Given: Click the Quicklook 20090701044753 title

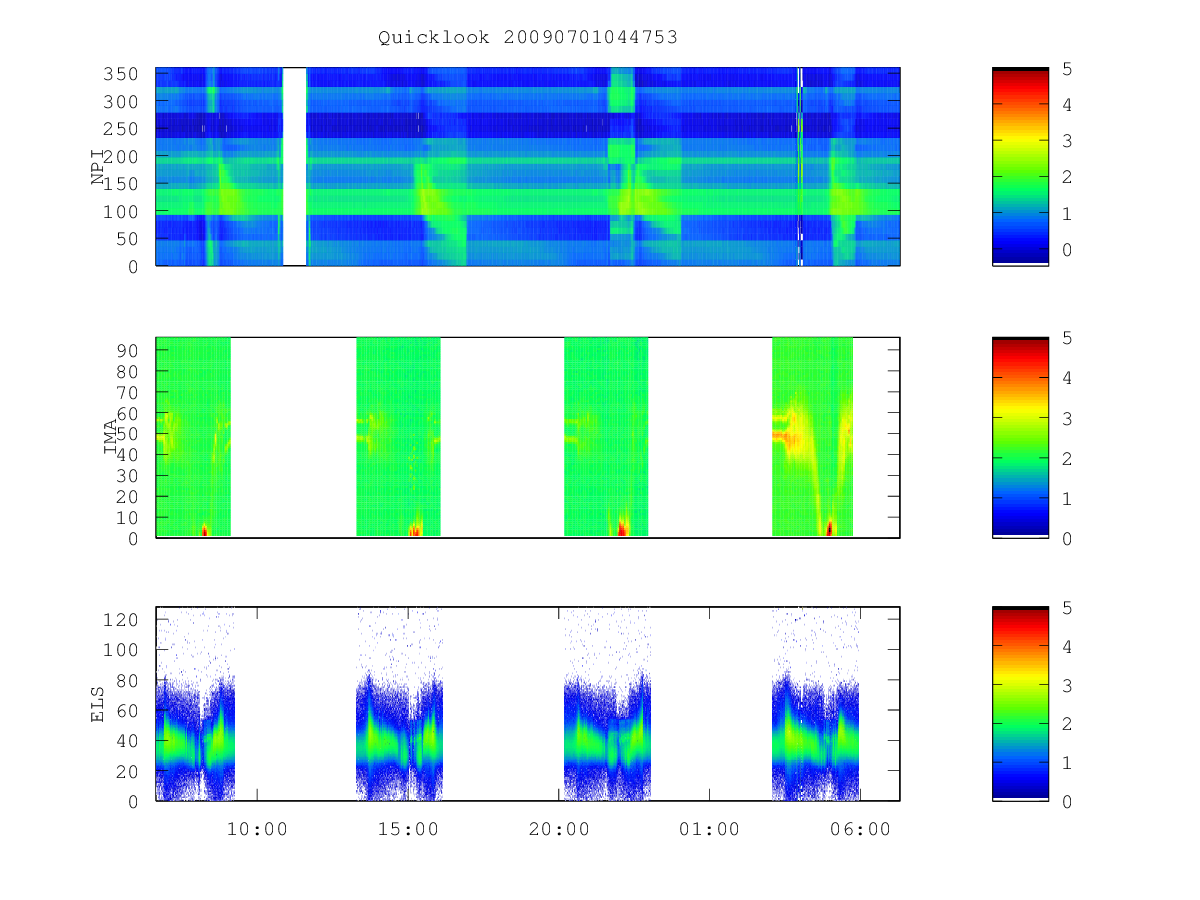Looking at the screenshot, I should [x=528, y=38].
